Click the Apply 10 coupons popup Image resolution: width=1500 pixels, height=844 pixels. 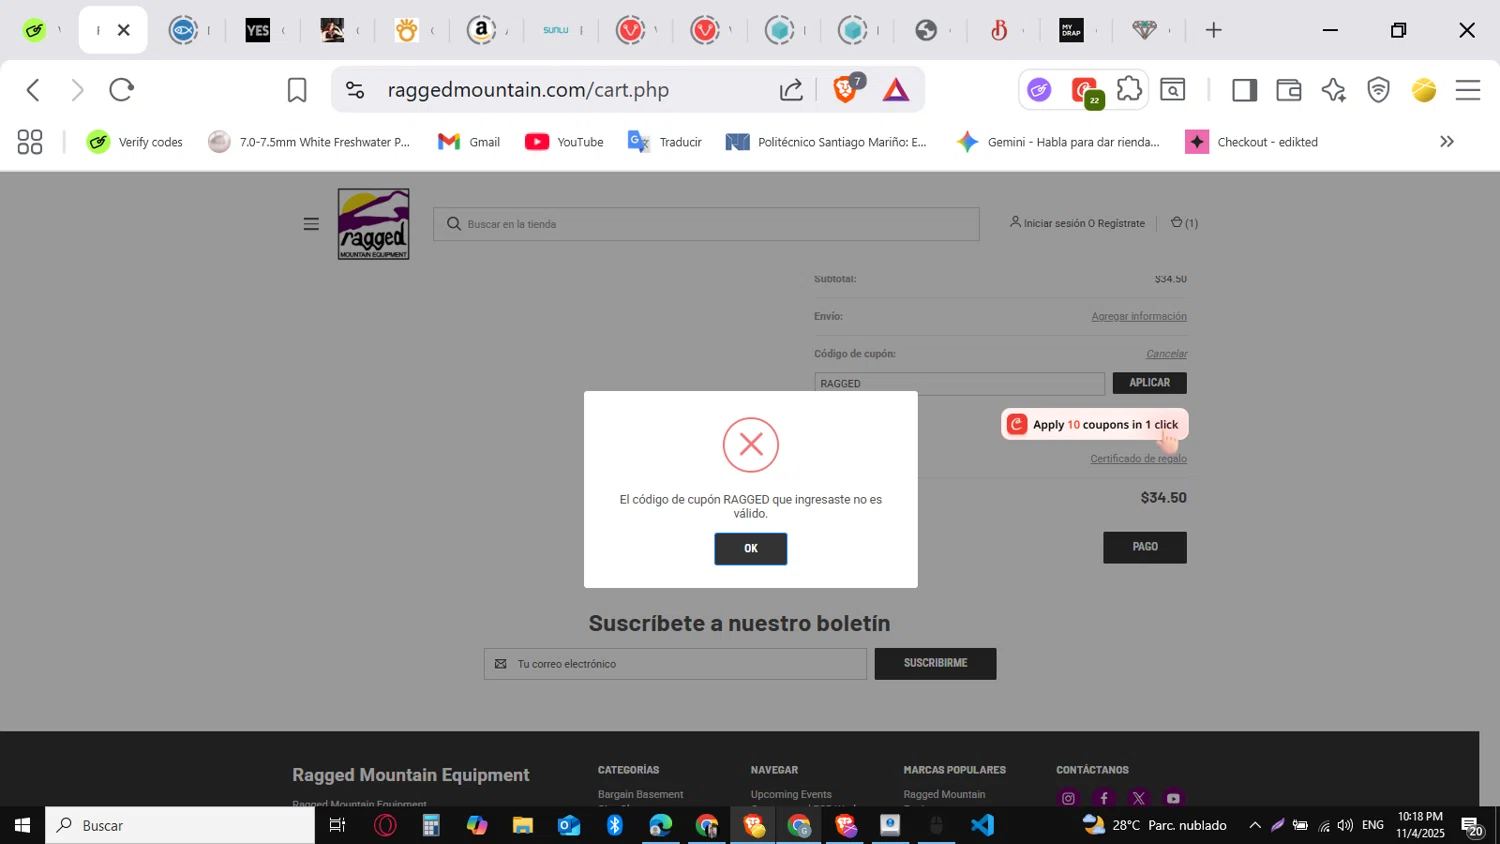1094,424
